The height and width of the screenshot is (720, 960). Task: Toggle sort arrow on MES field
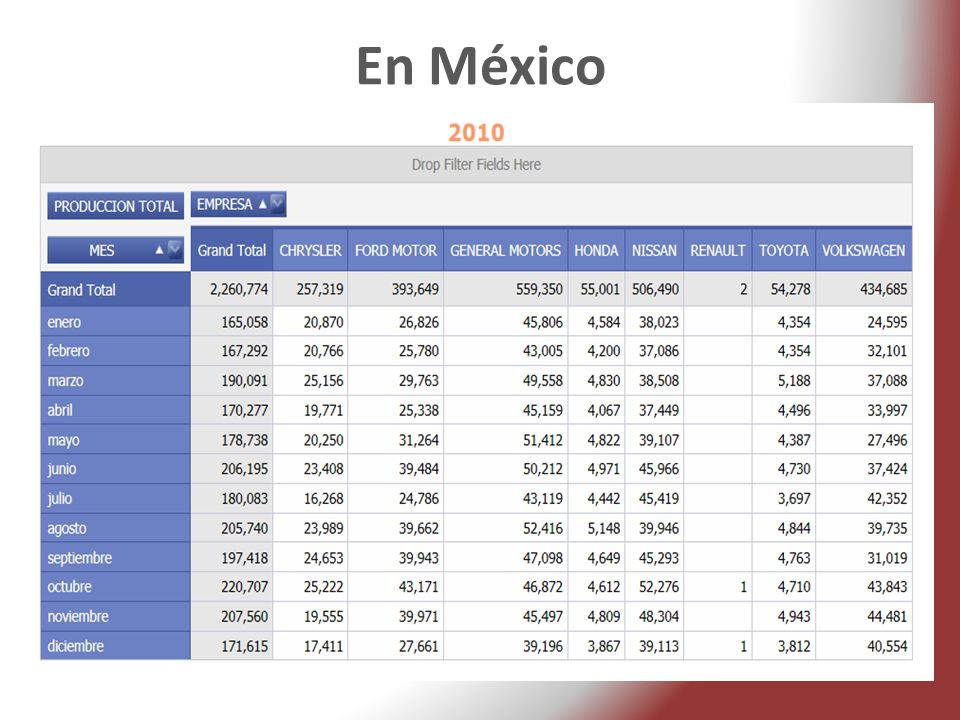click(159, 250)
